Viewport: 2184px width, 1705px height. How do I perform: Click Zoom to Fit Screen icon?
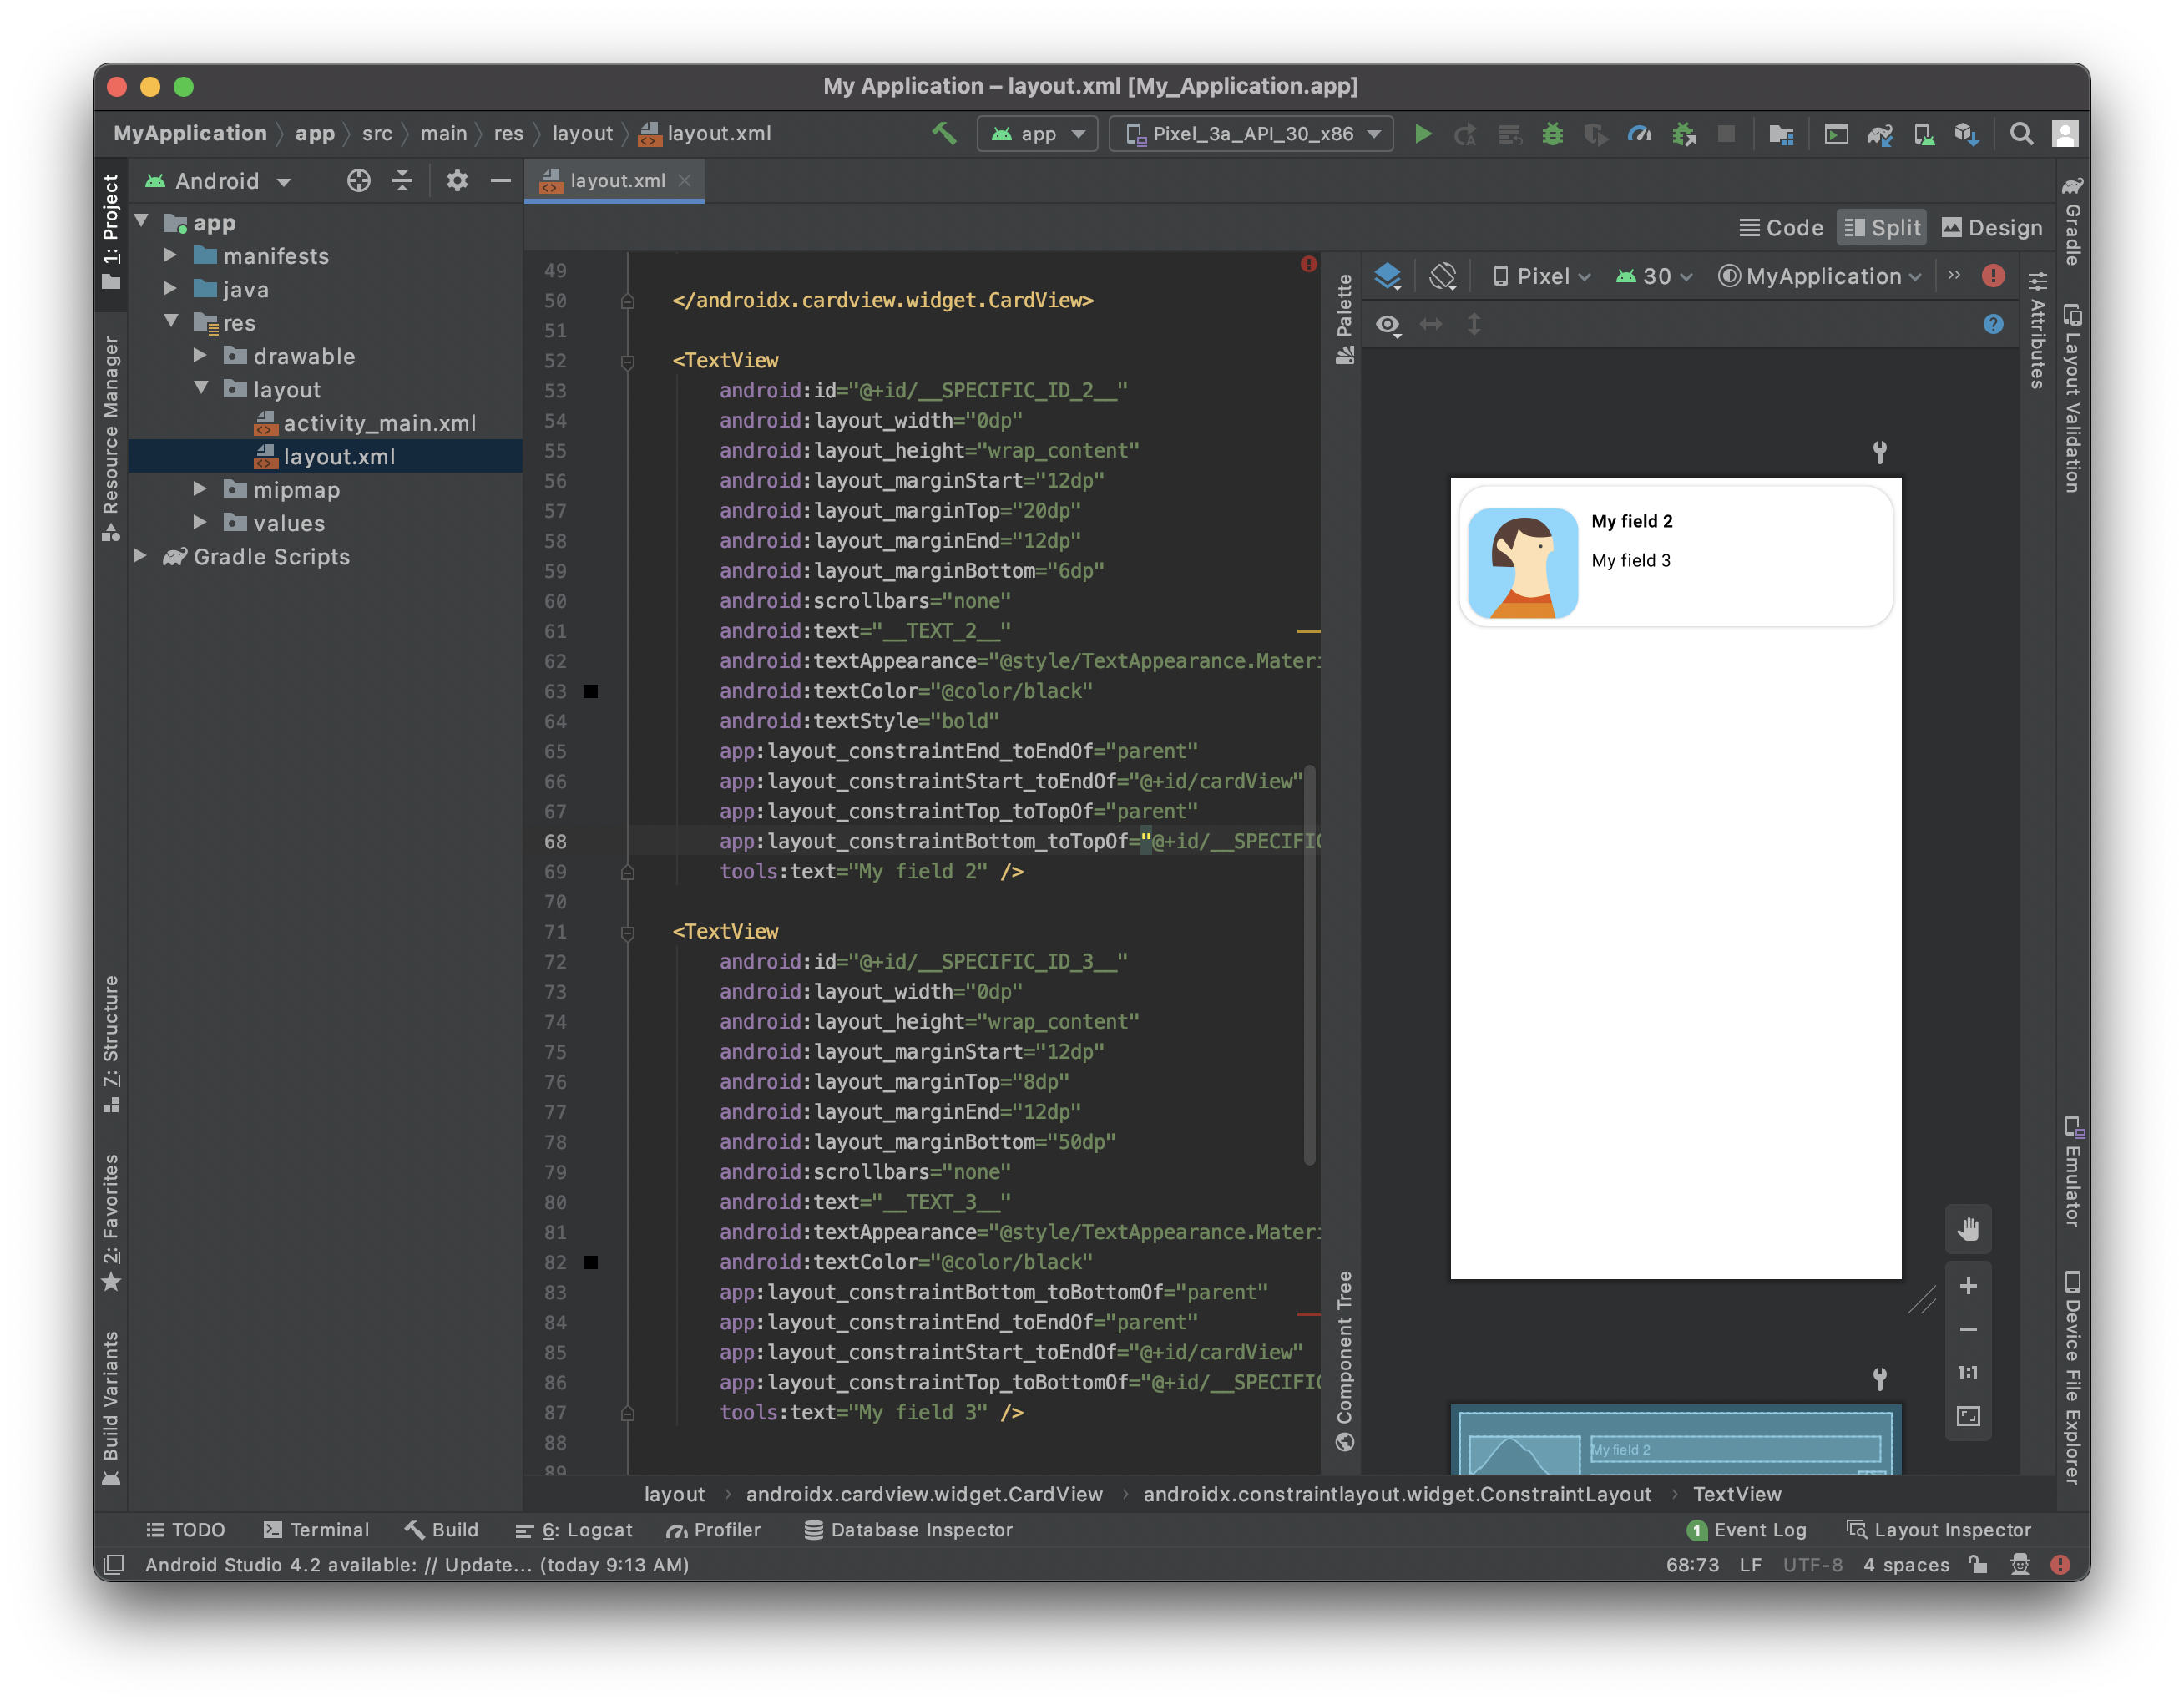(x=1968, y=1416)
